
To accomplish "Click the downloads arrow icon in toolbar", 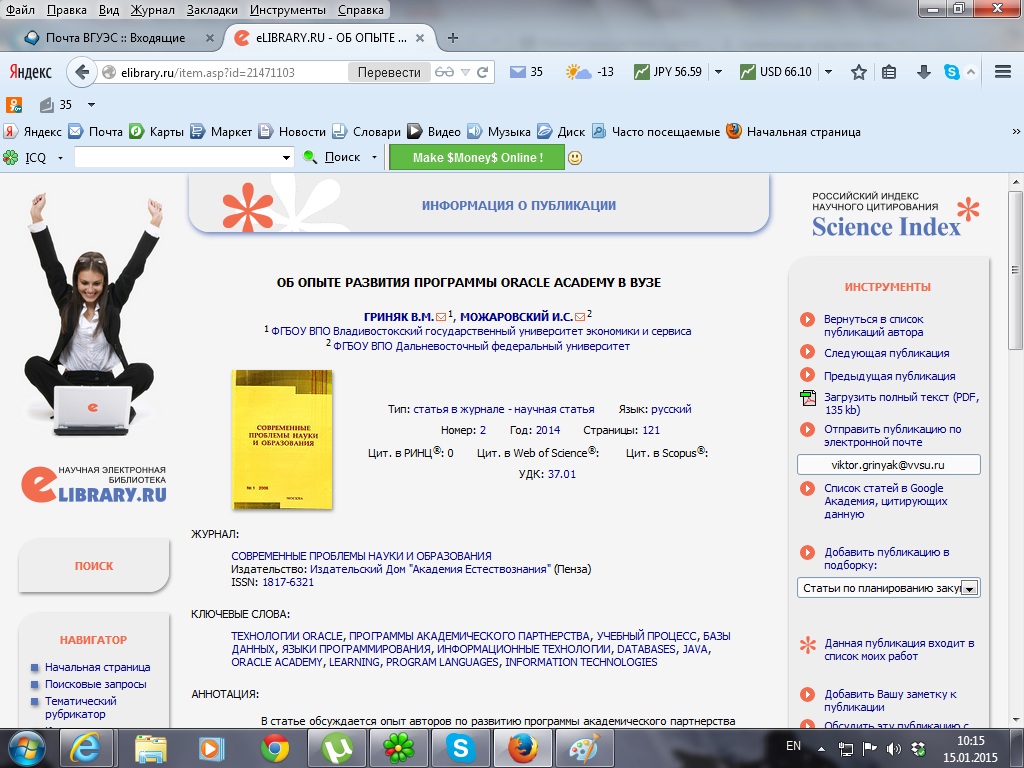I will coord(923,72).
